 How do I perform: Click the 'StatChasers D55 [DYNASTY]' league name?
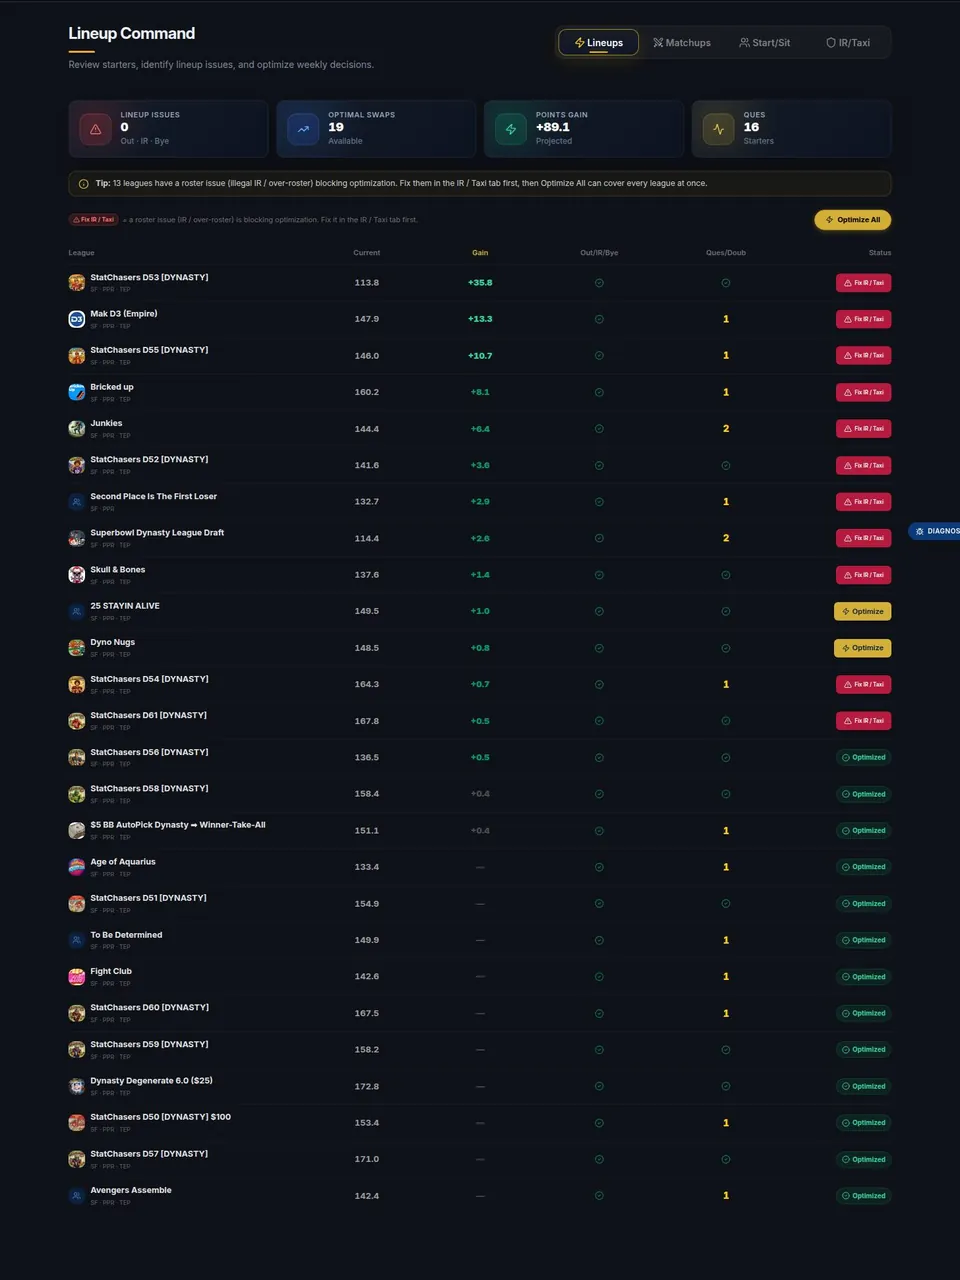(149, 350)
